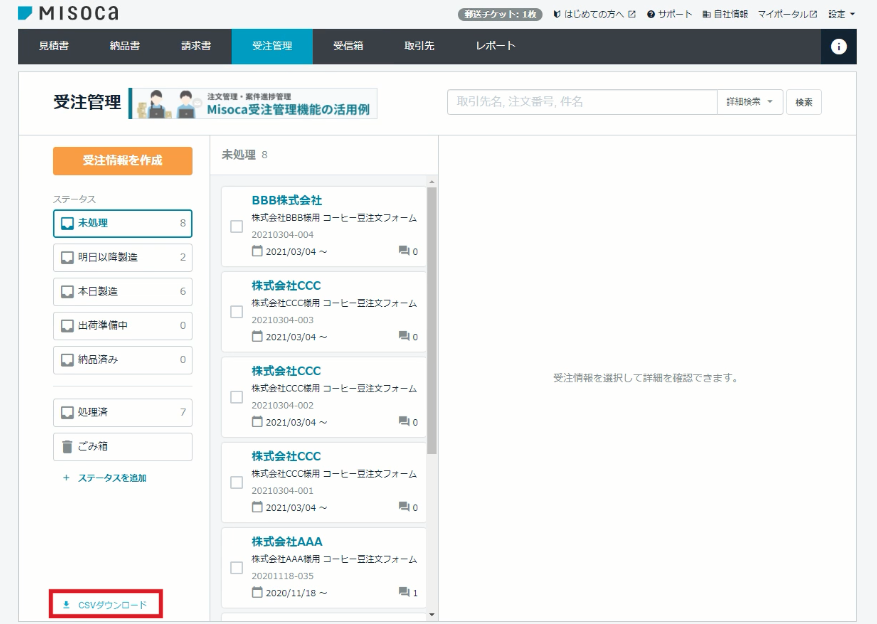Check the box for order 20210304-004
The image size is (877, 624).
pyautogui.click(x=237, y=226)
